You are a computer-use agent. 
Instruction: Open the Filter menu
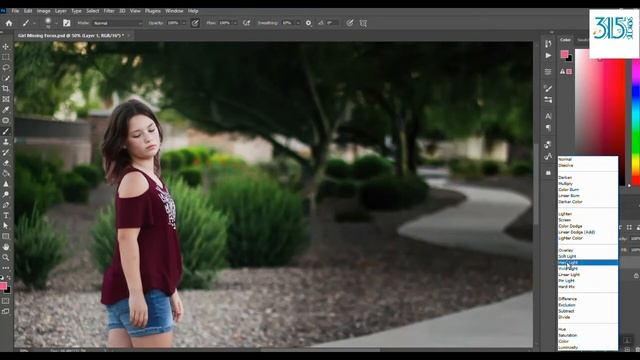109,11
